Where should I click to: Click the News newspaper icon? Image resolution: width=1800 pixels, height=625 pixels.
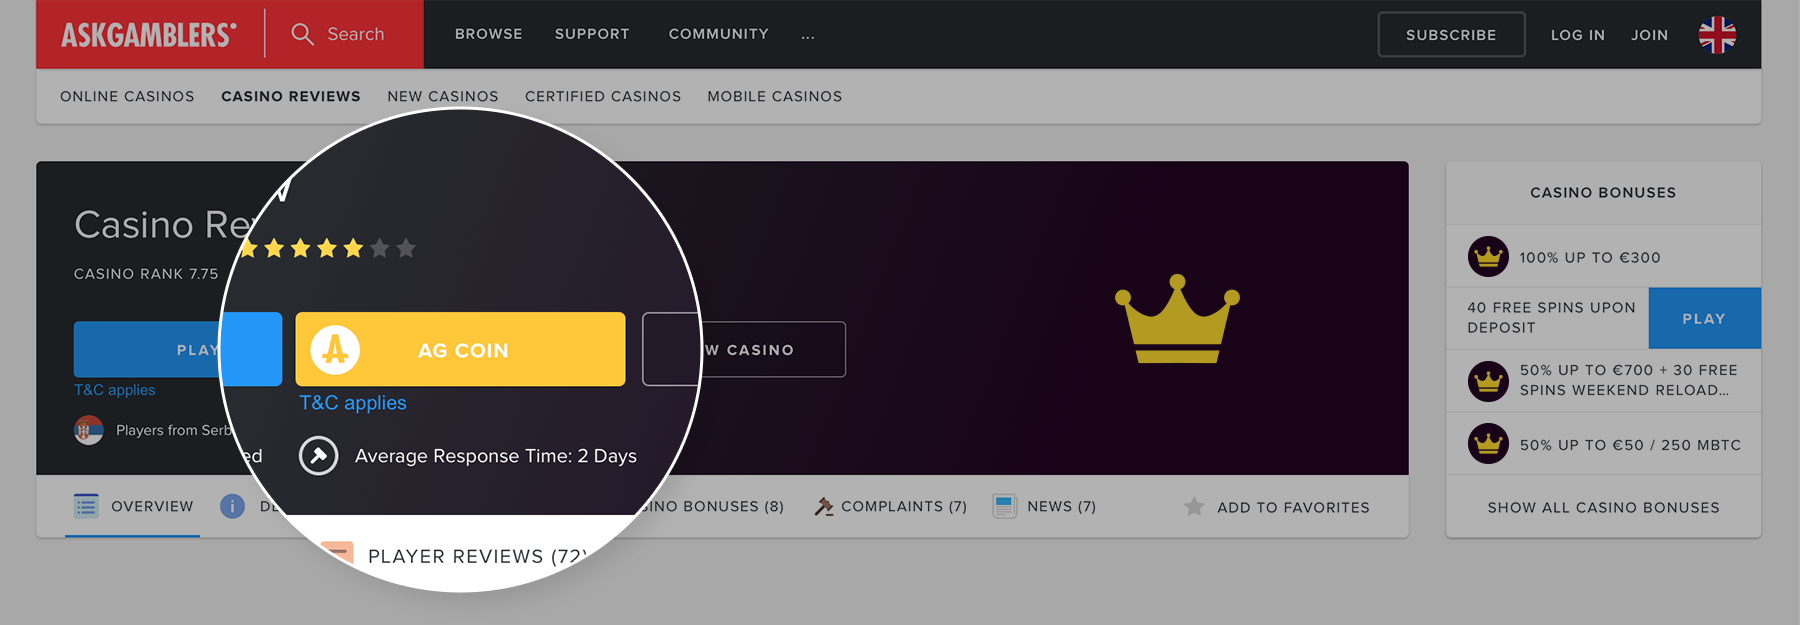[x=1004, y=506]
